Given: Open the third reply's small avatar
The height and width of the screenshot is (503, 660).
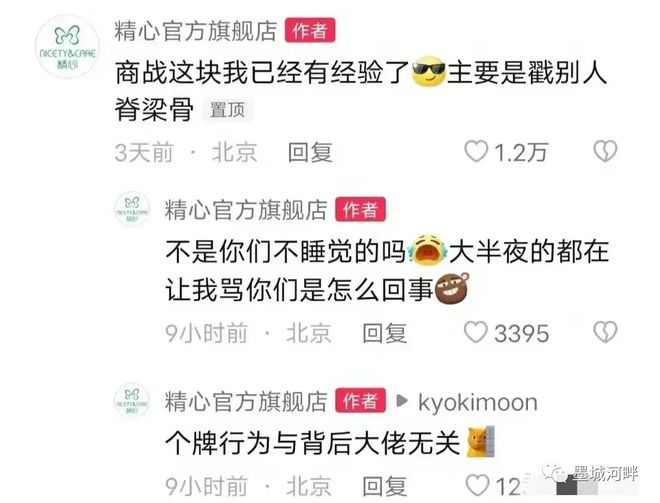Looking at the screenshot, I should tap(132, 400).
